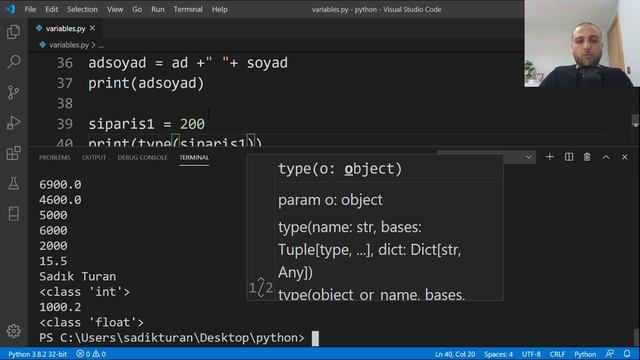640x360 pixels.
Task: Select Python language mode in status bar
Action: [x=585, y=354]
